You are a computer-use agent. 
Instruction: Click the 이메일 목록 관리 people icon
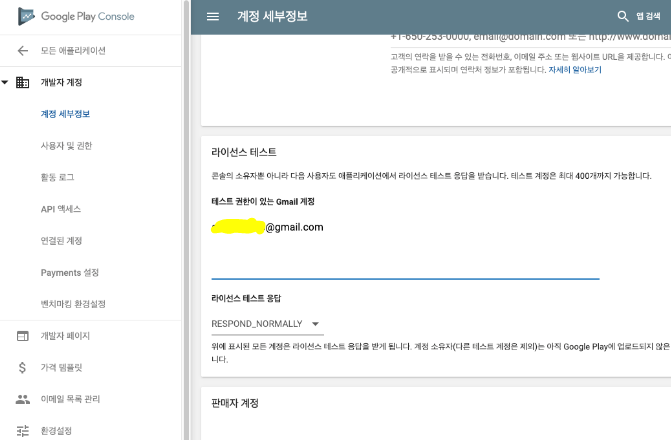pyautogui.click(x=23, y=399)
